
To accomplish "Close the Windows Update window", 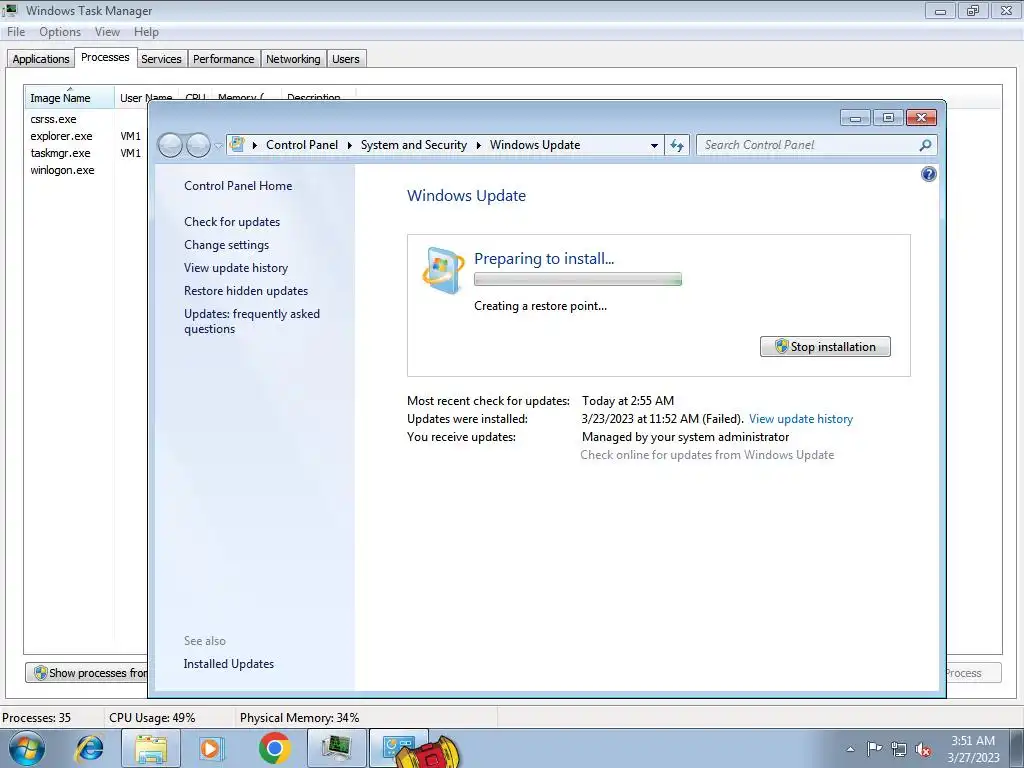I will (921, 118).
